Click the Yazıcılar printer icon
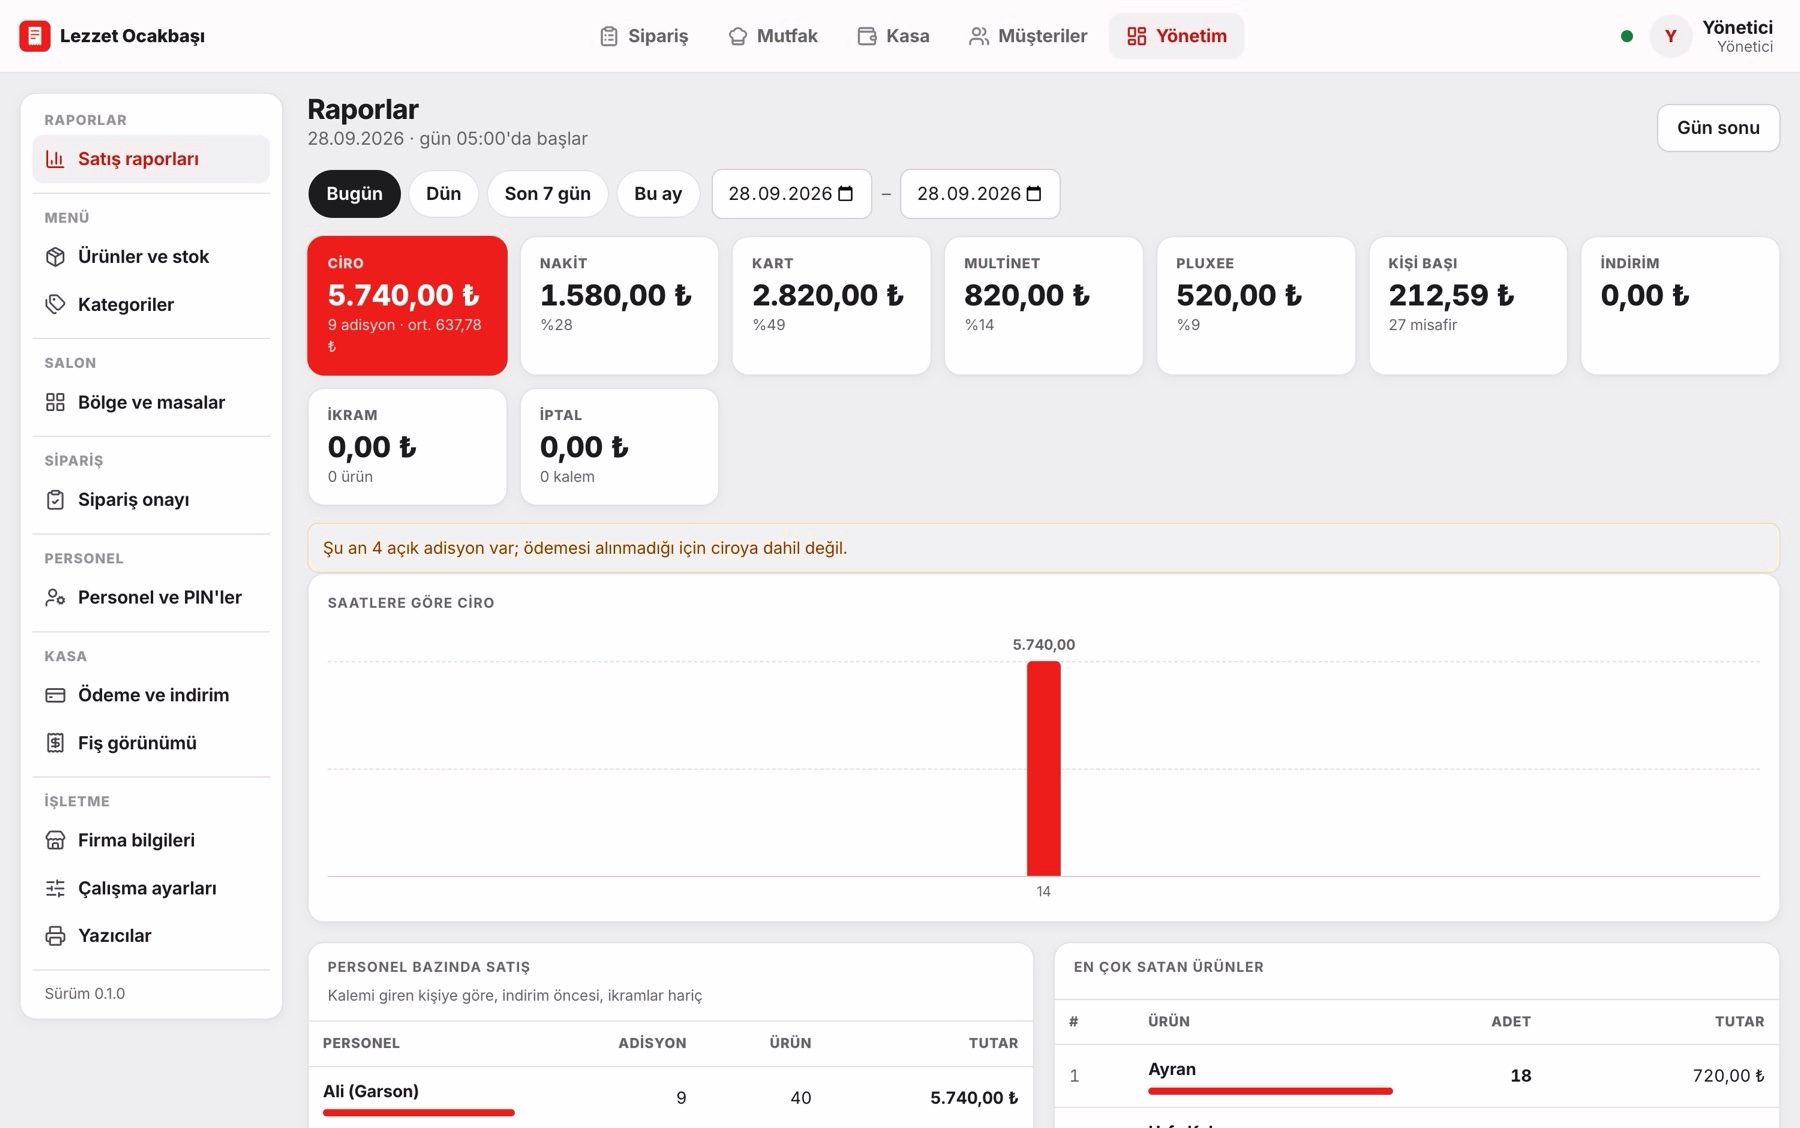The width and height of the screenshot is (1800, 1128). 55,936
